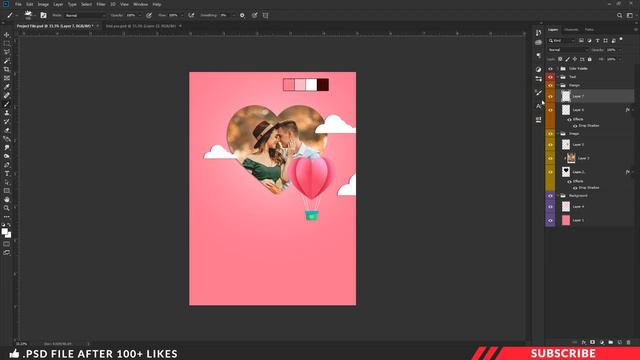Open the brush Mode dropdown in options bar
Viewport: 640px width, 360px height.
tap(85, 15)
